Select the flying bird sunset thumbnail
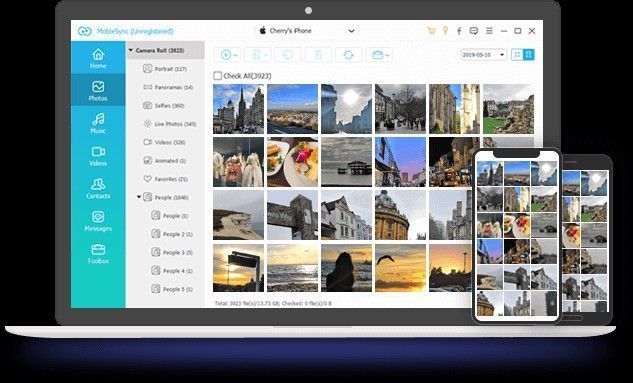 coord(400,268)
